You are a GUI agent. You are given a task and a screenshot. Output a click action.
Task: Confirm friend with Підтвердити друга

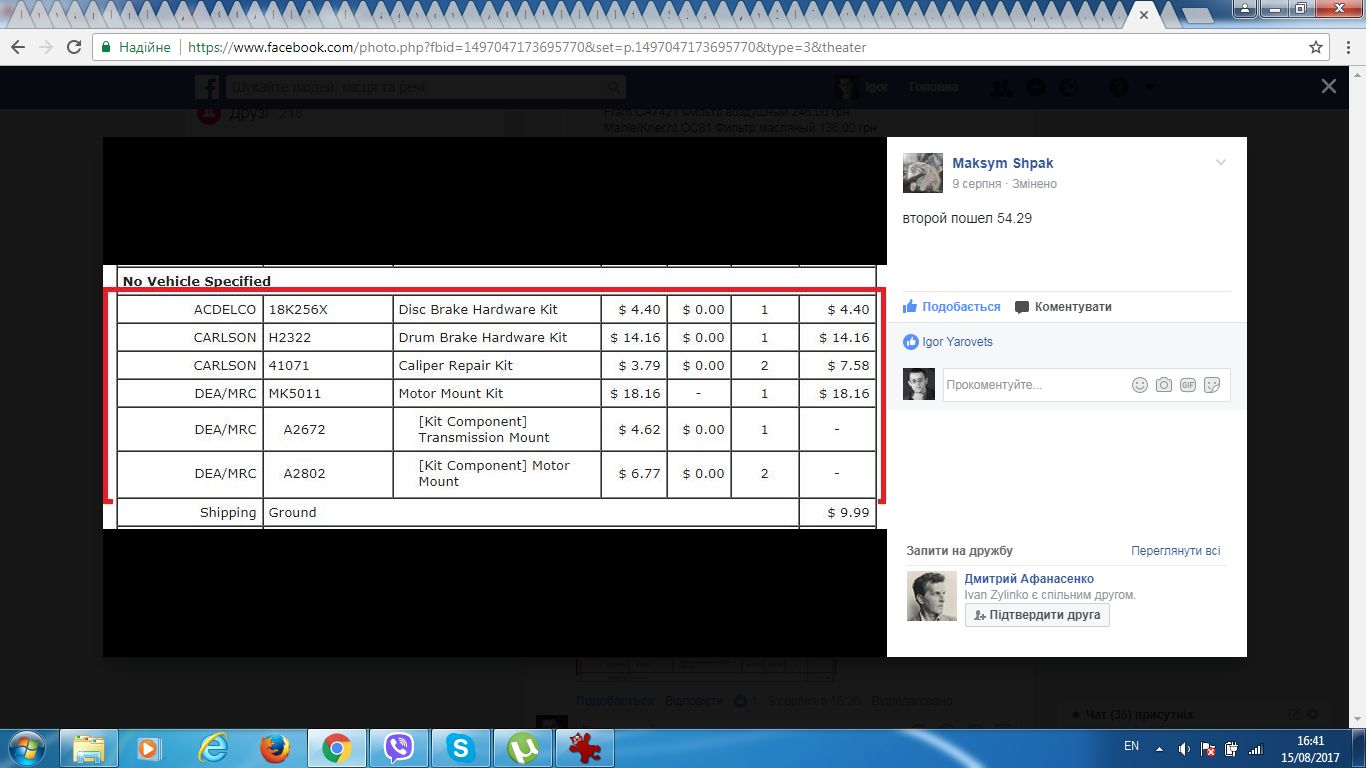[1037, 615]
